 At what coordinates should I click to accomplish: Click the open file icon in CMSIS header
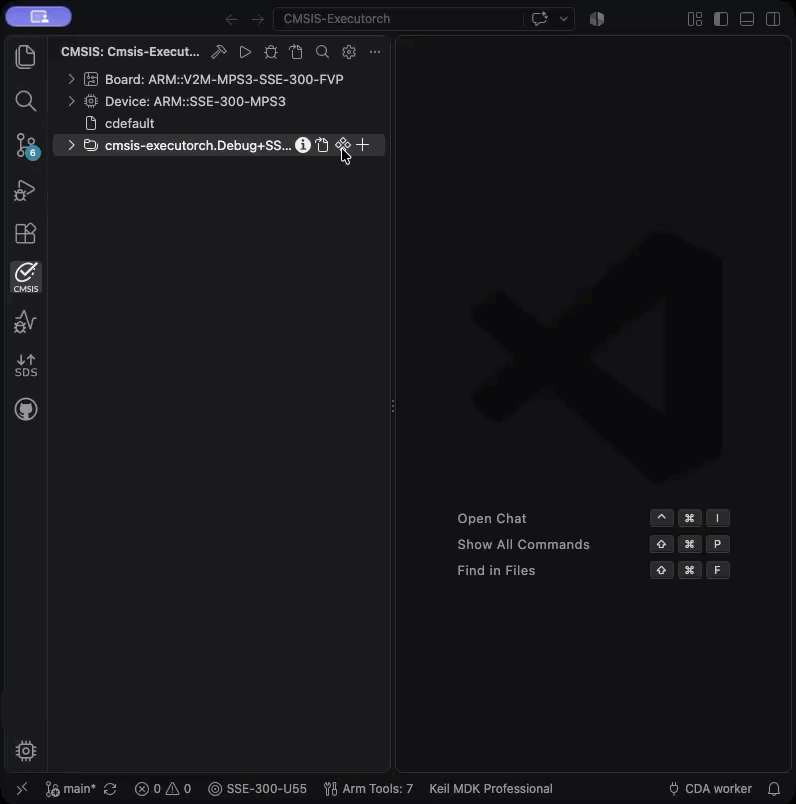coord(296,52)
